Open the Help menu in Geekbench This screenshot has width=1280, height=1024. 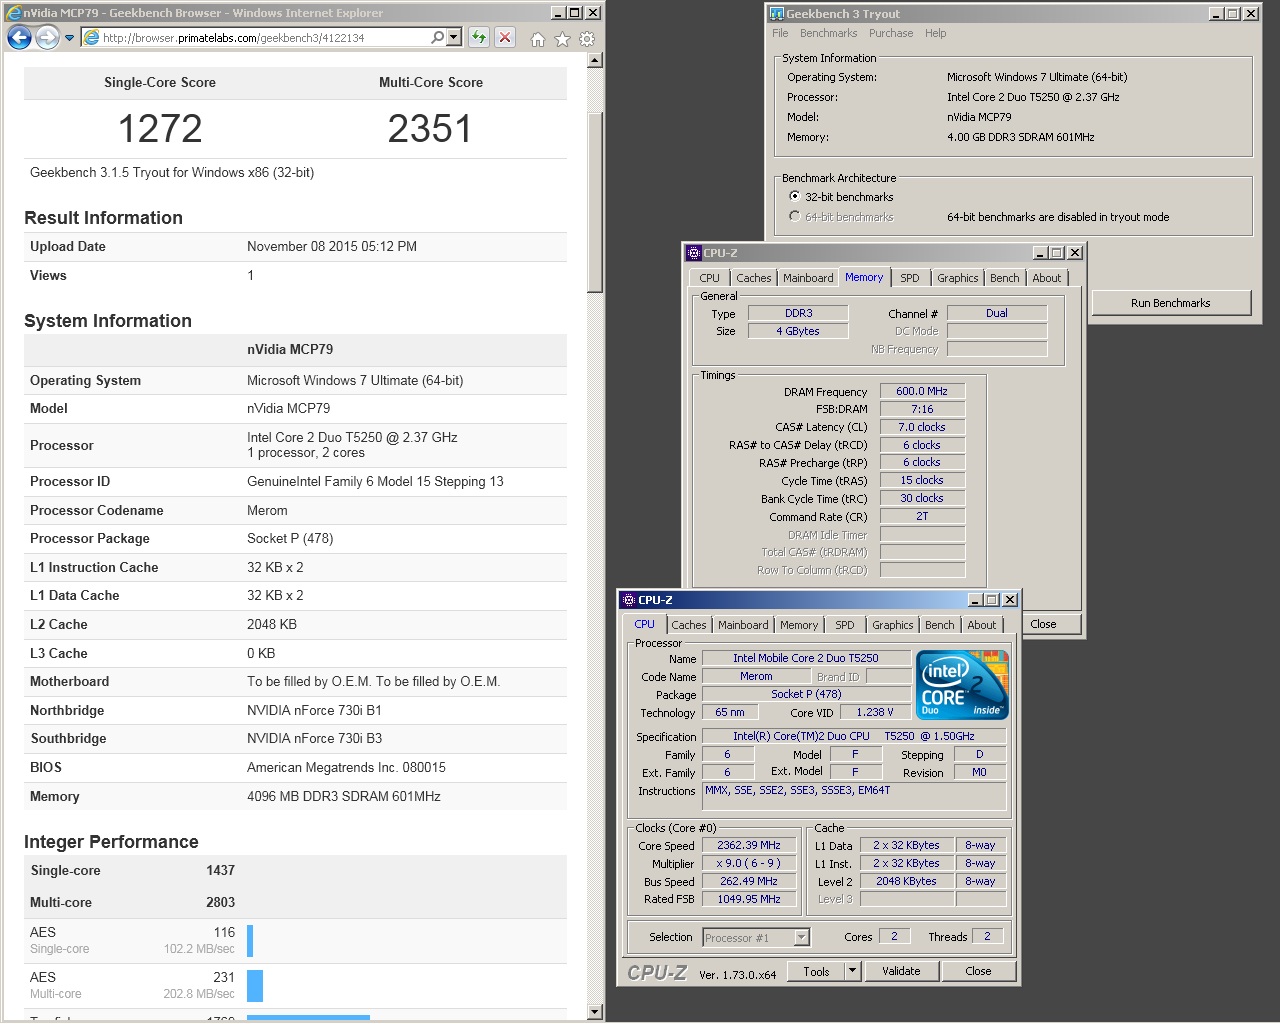point(935,33)
